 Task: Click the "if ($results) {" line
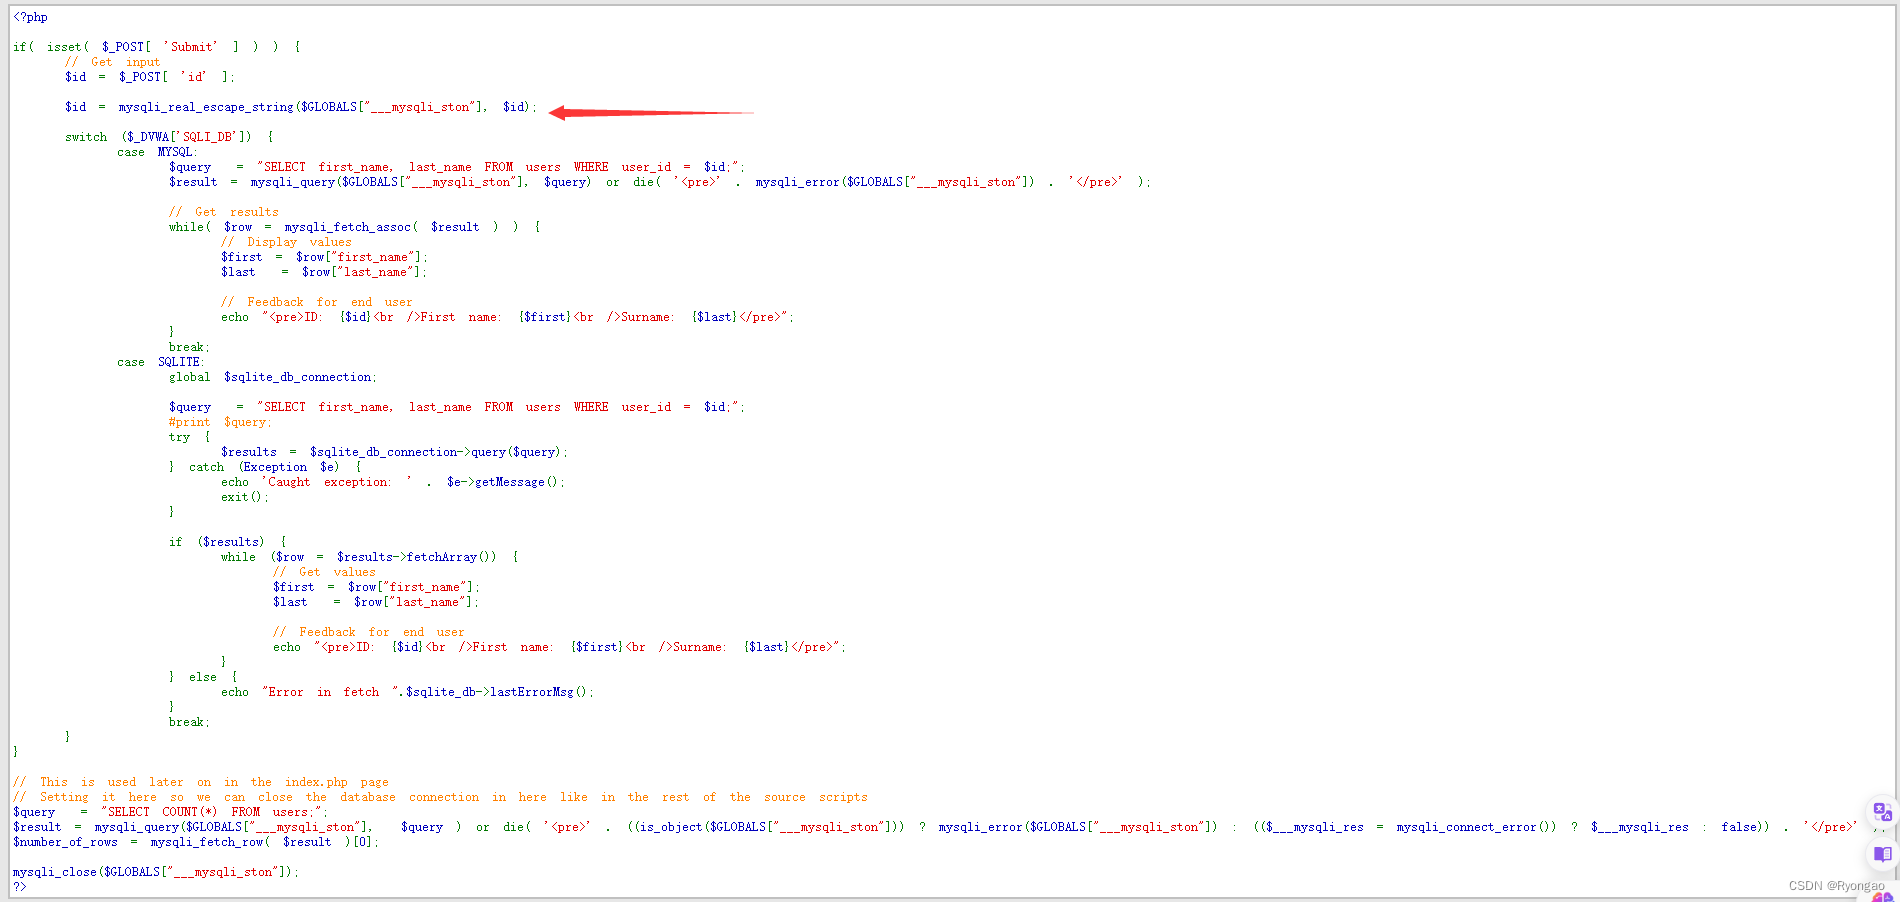coord(228,542)
